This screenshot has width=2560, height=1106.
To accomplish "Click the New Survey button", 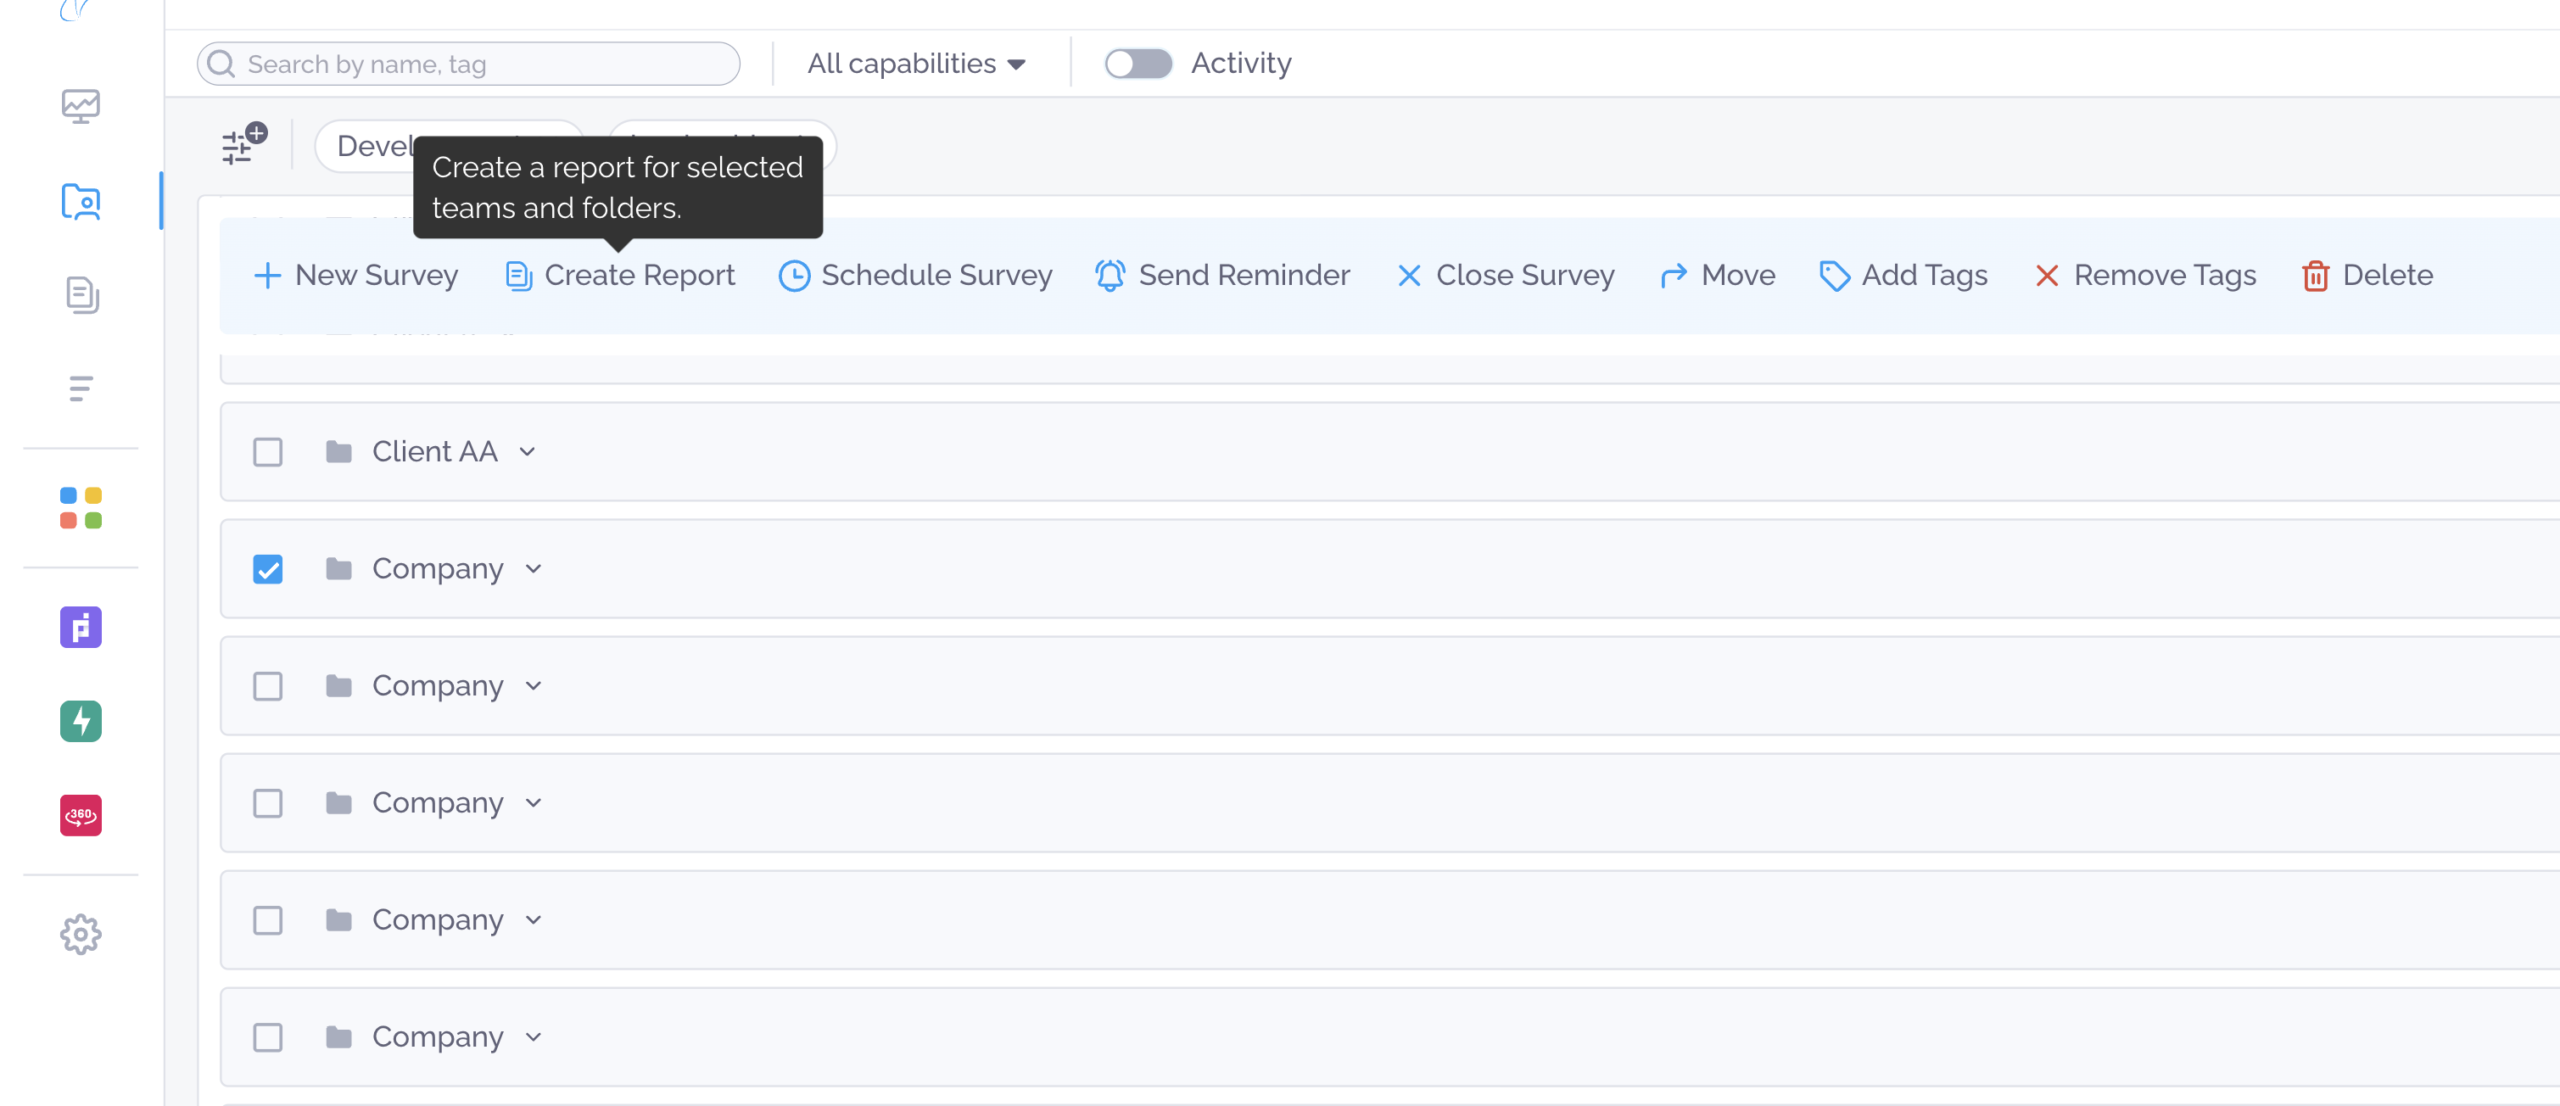I will (356, 275).
